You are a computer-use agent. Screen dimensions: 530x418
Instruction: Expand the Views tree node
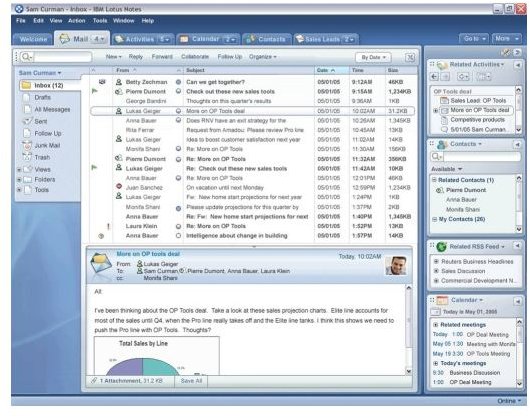[x=19, y=170]
